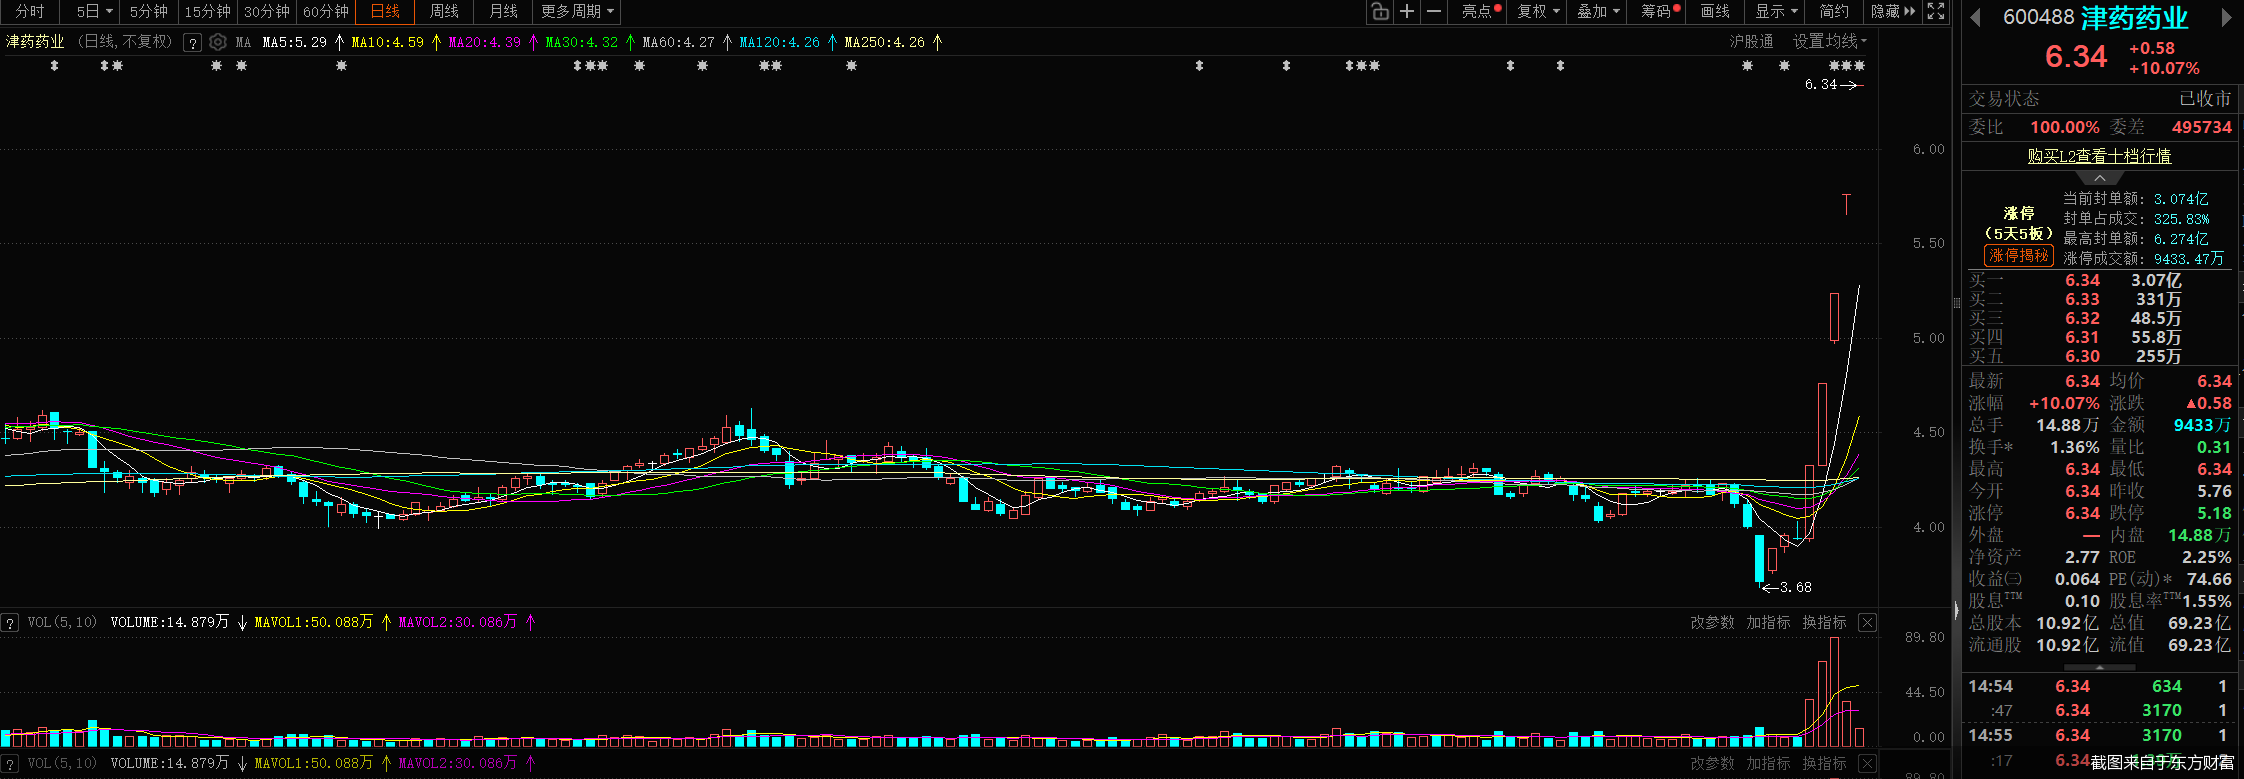Enable 画线 drawing tools
Viewport: 2244px width, 779px height.
click(x=1715, y=11)
